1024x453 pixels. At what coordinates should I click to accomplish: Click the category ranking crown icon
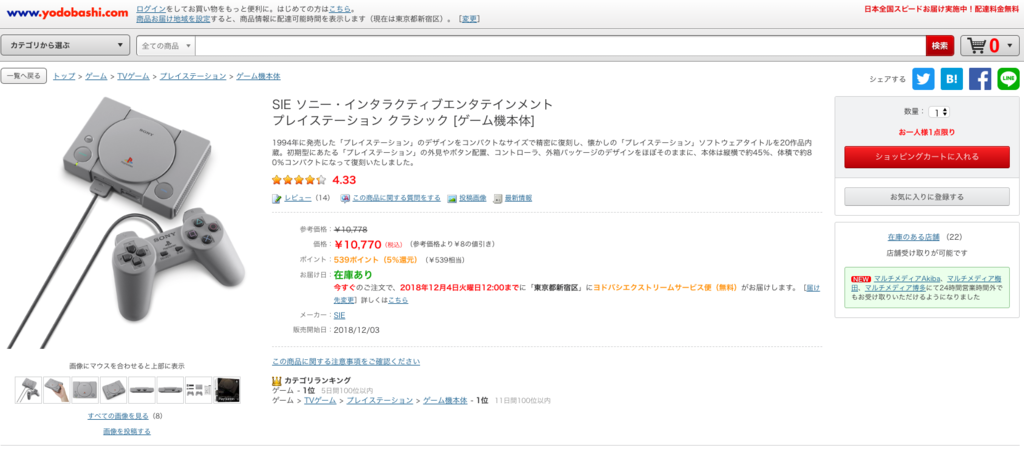pos(277,380)
